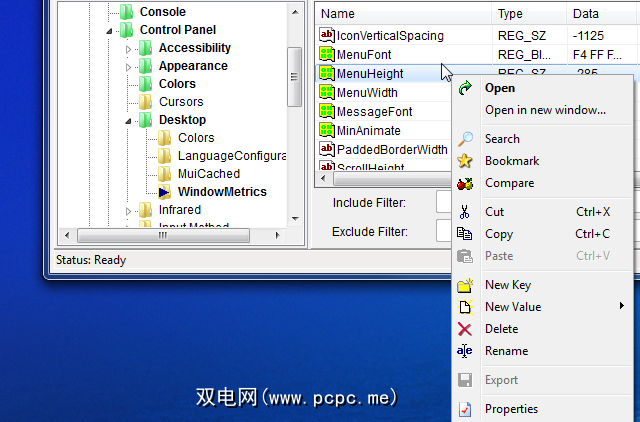This screenshot has width=640, height=422.
Task: Select Bookmark from the context menu
Action: (x=542, y=161)
